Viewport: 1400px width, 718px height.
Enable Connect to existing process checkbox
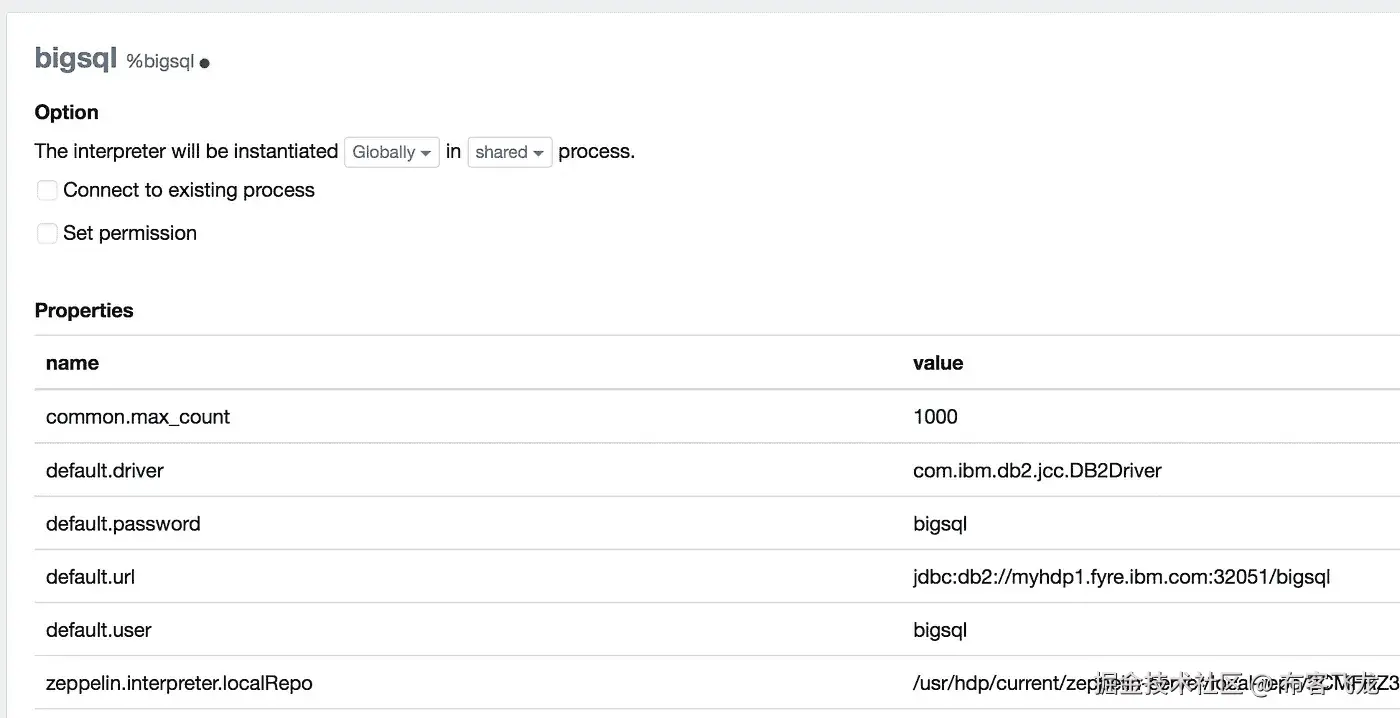click(47, 190)
